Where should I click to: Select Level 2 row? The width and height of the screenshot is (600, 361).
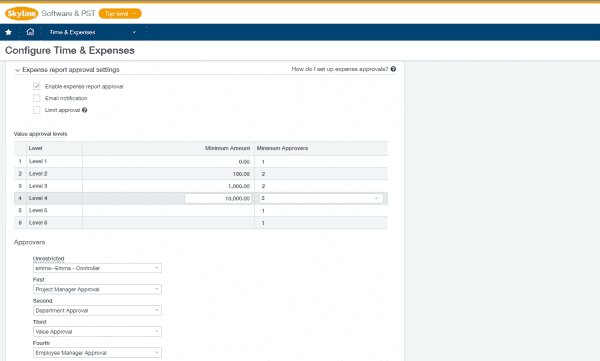click(201, 174)
